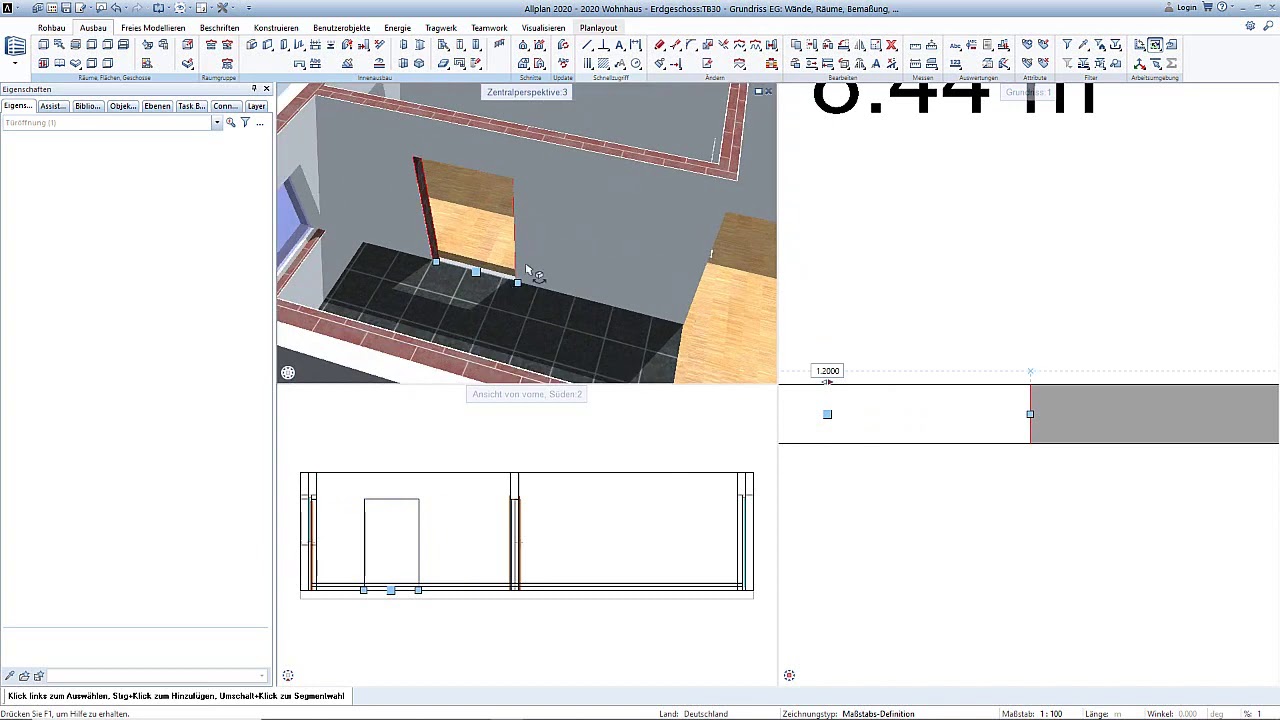Switch to the Freies Modellieren ribbon tab

pos(153,28)
